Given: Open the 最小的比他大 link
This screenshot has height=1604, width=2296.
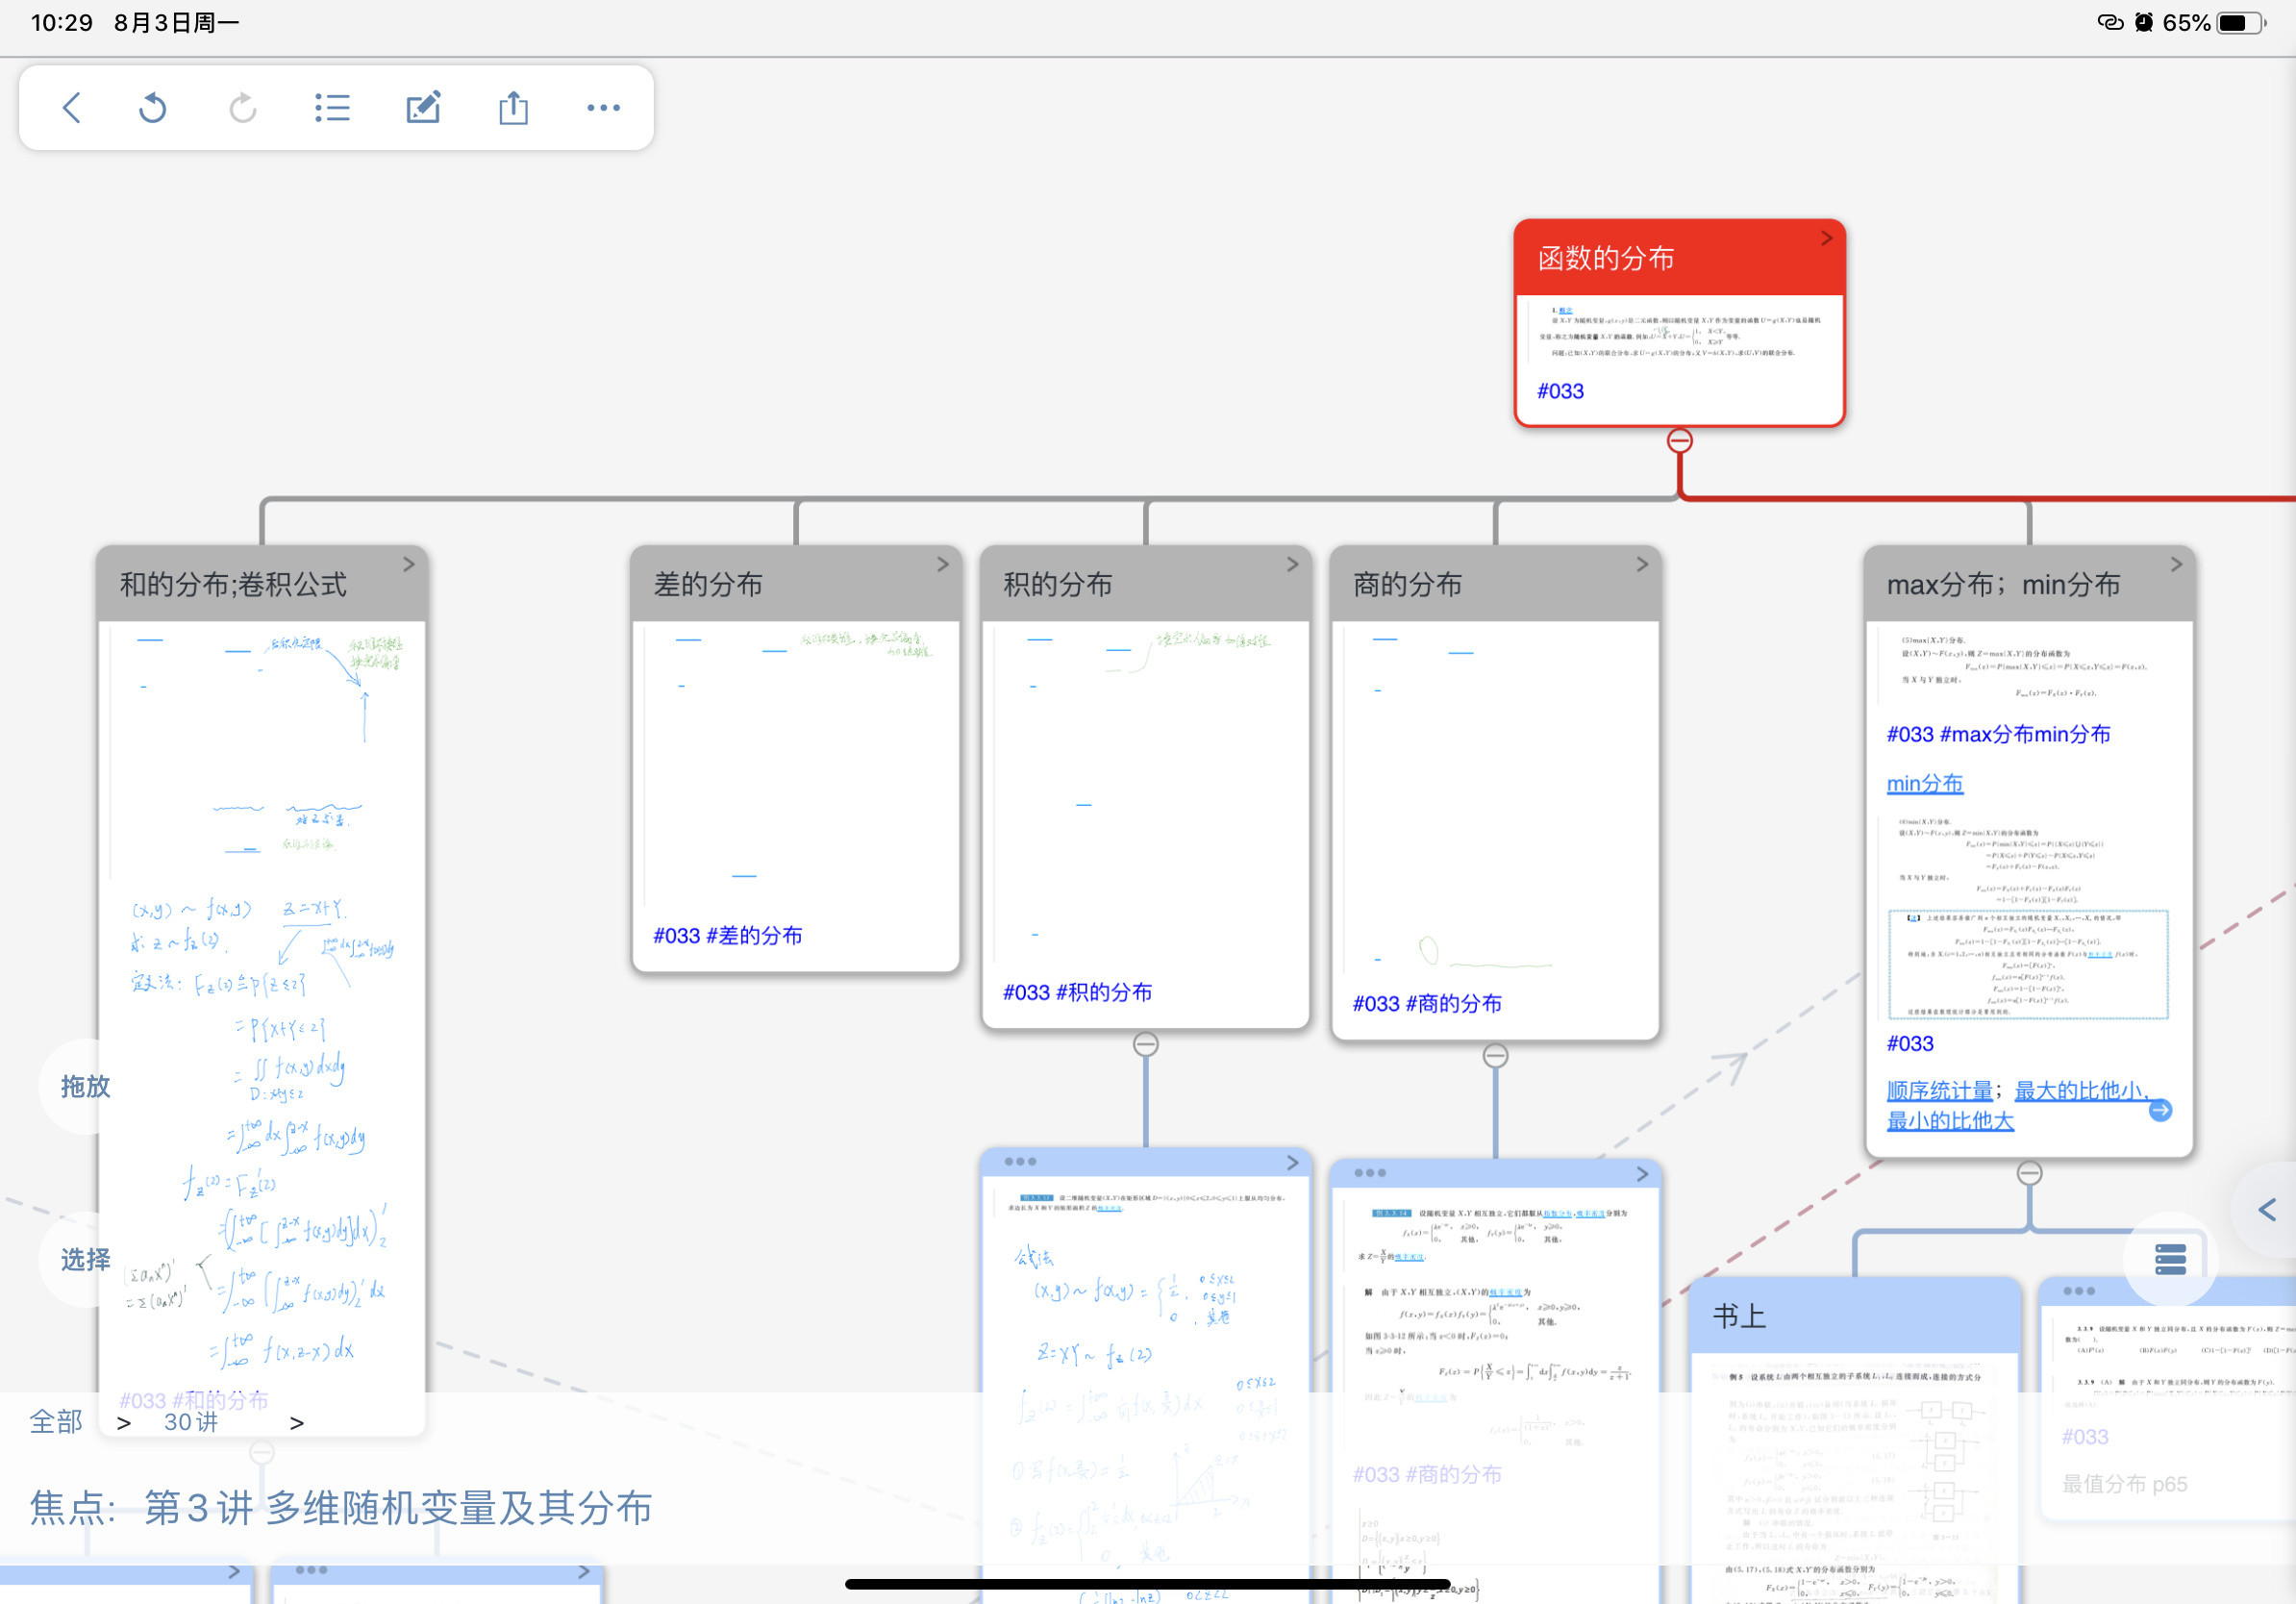Looking at the screenshot, I should [1950, 1120].
